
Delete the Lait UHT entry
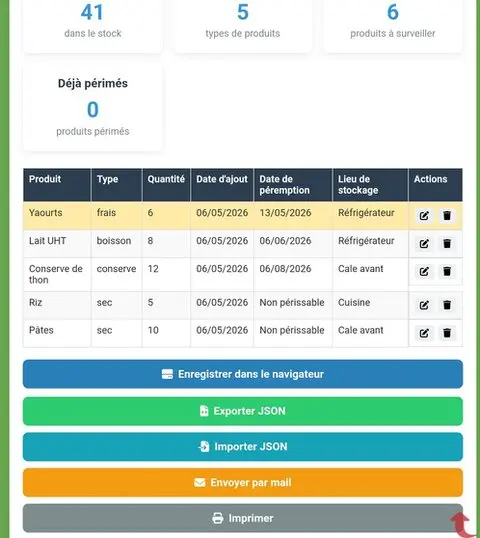coord(447,244)
